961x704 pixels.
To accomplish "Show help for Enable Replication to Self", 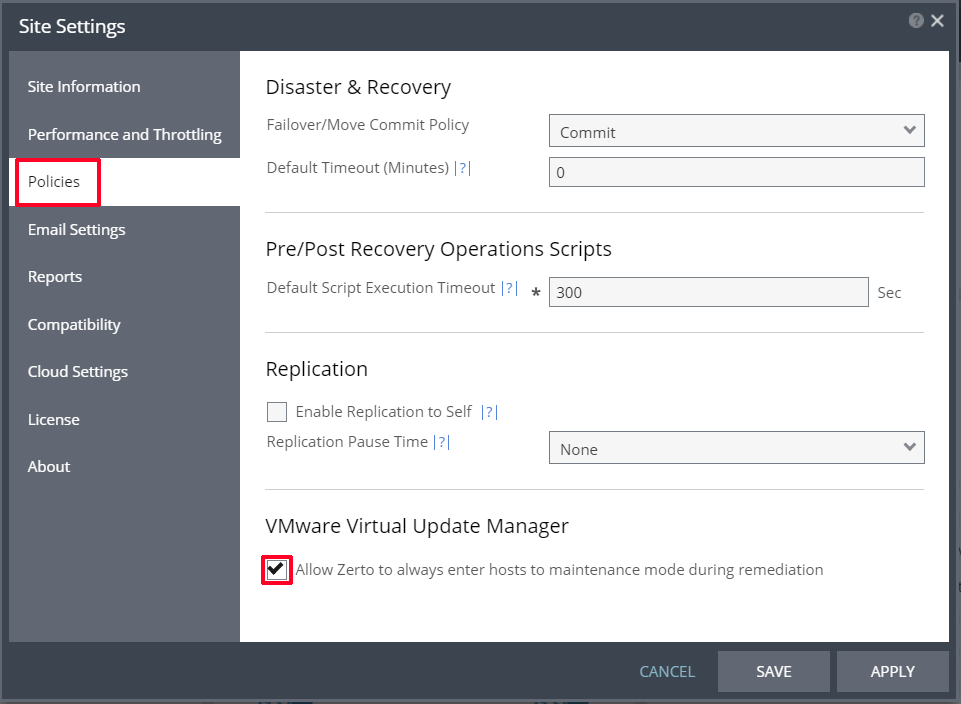I will click(x=489, y=412).
